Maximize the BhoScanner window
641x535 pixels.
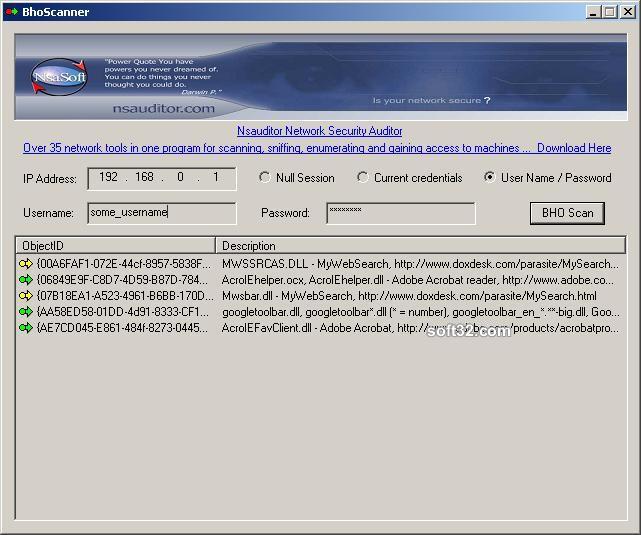(x=609, y=12)
